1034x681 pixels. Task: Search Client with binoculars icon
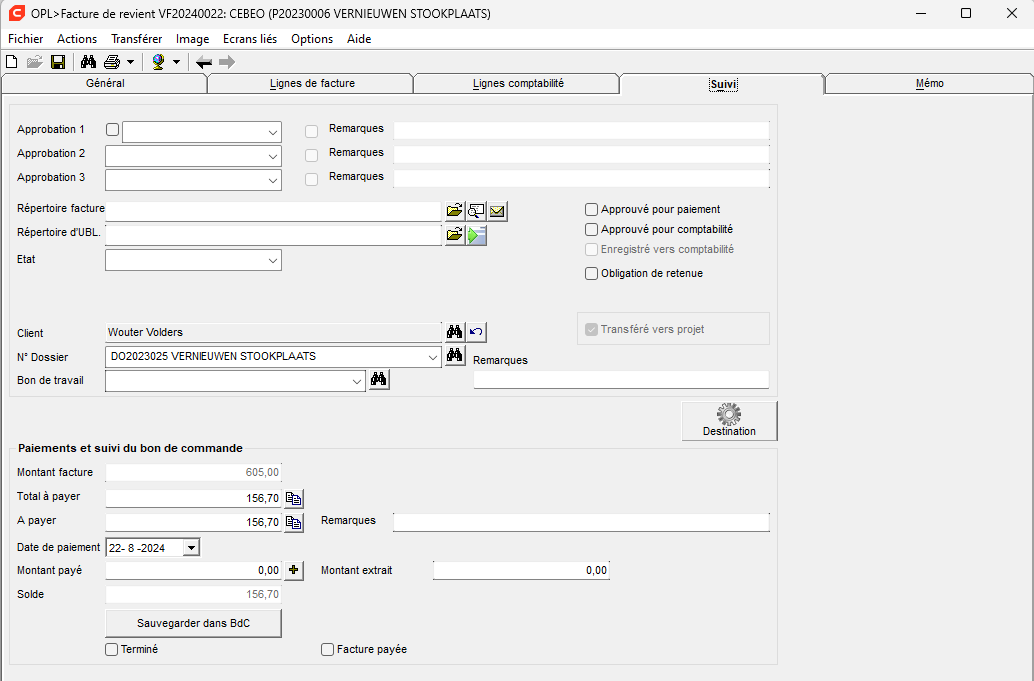pyautogui.click(x=454, y=332)
